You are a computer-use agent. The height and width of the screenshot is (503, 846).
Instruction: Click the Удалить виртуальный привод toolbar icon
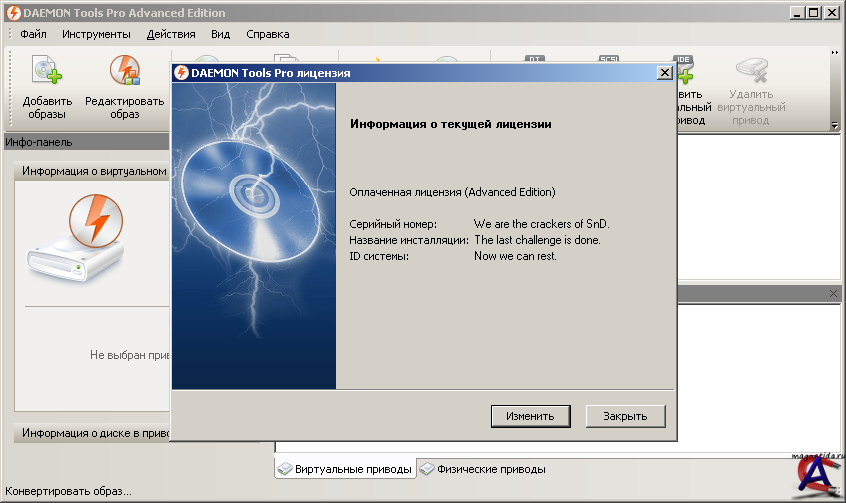(x=750, y=72)
